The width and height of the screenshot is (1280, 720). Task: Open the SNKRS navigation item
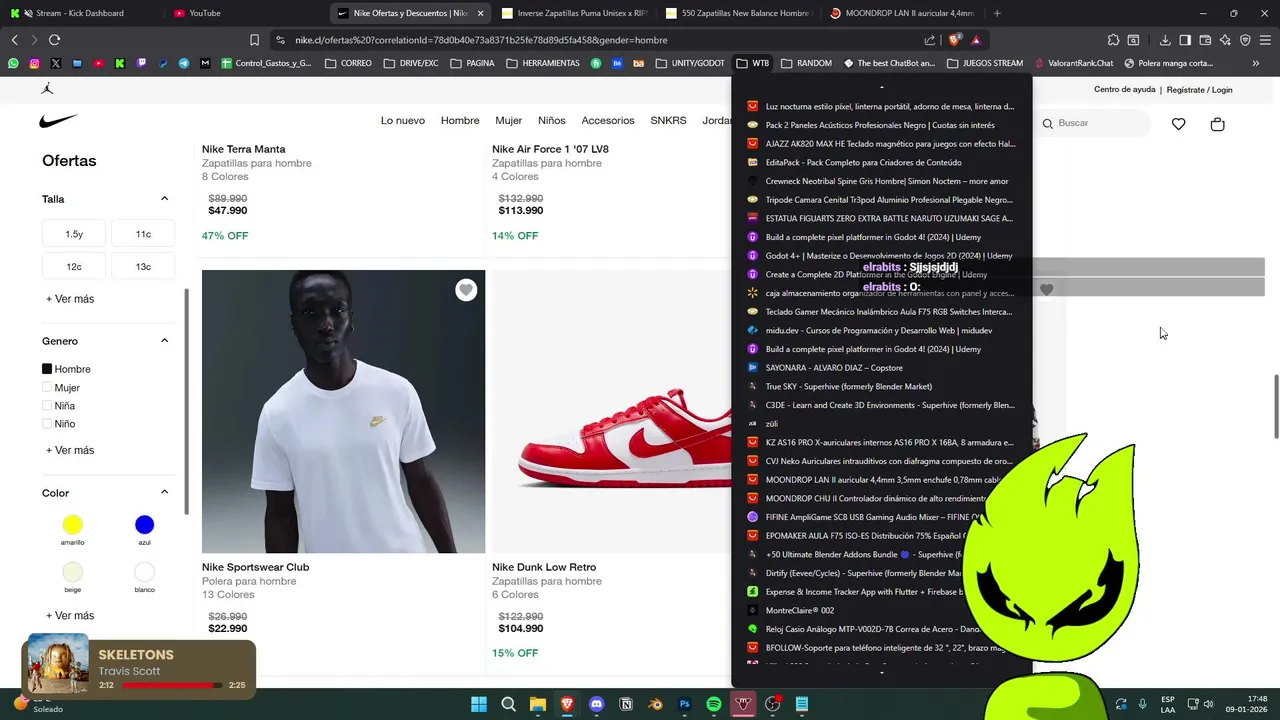click(x=668, y=120)
